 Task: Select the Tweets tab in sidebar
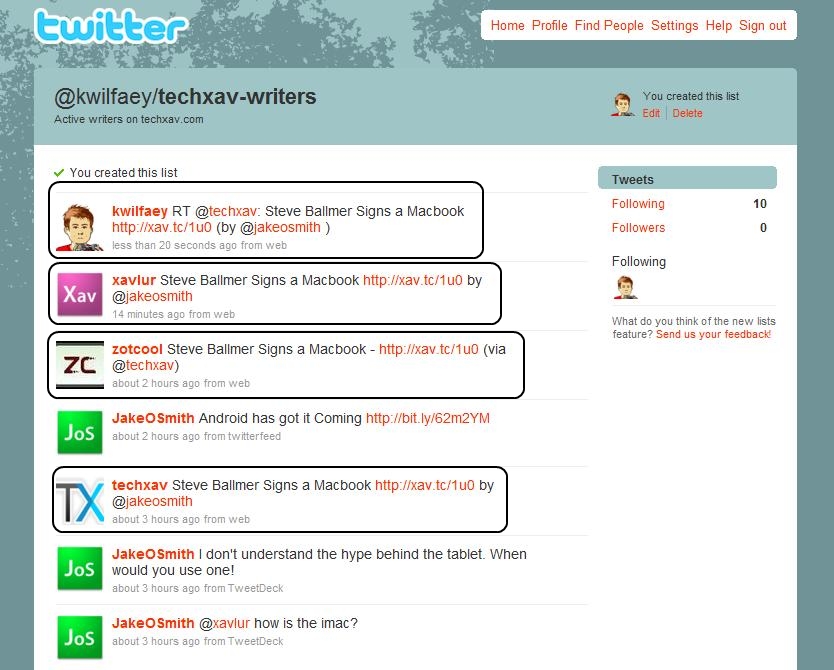[x=687, y=179]
